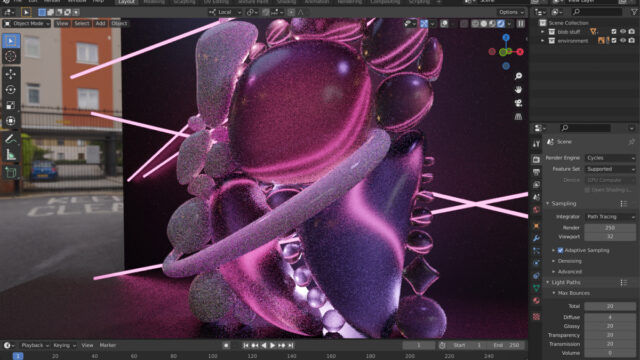Jump to the timeline end frame
Image resolution: width=640 pixels, height=360 pixels.
click(x=291, y=346)
